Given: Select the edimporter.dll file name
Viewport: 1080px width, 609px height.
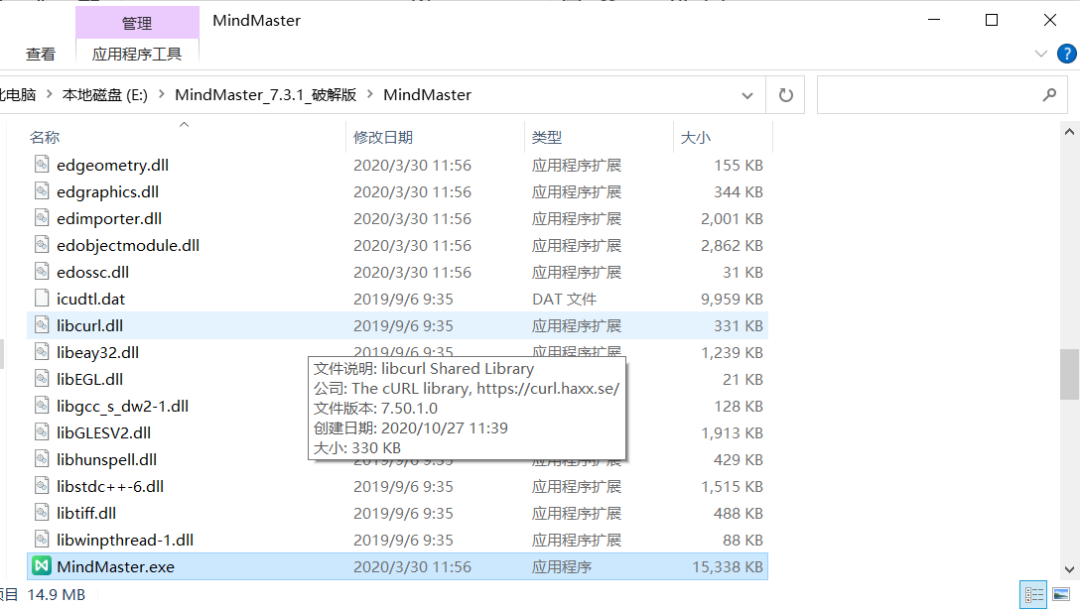Looking at the screenshot, I should pyautogui.click(x=109, y=218).
